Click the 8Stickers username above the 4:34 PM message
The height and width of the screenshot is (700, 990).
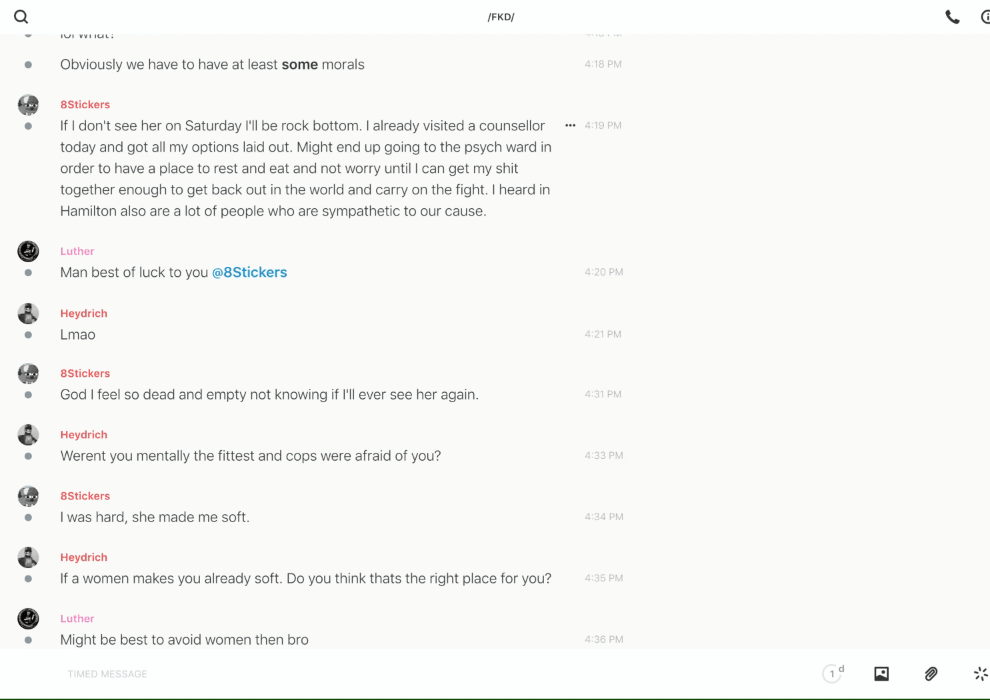85,496
